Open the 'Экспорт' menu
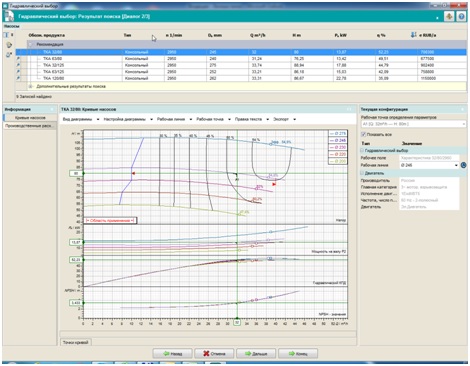Viewport: 470px width, 366px height. (284, 119)
